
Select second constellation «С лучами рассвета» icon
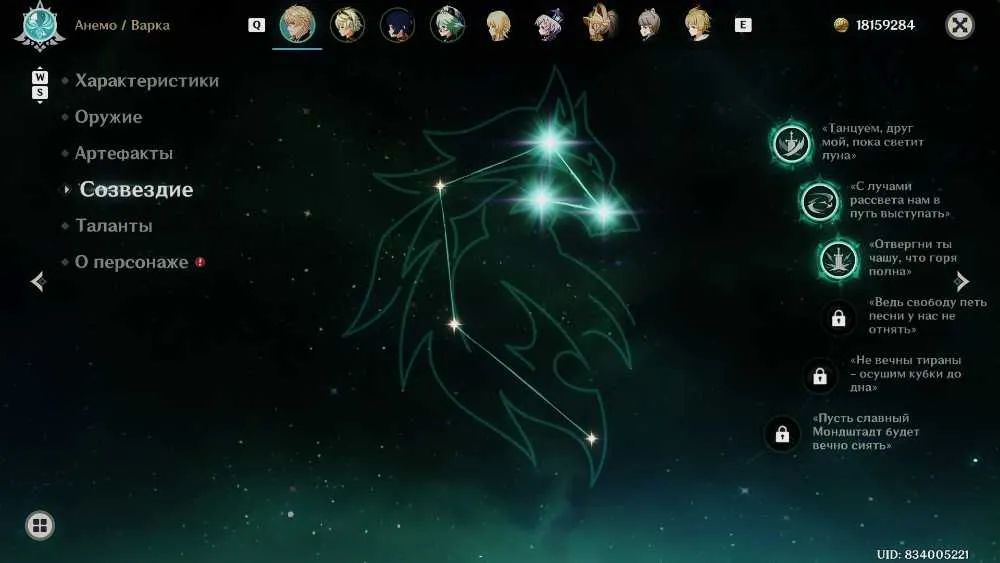point(820,201)
